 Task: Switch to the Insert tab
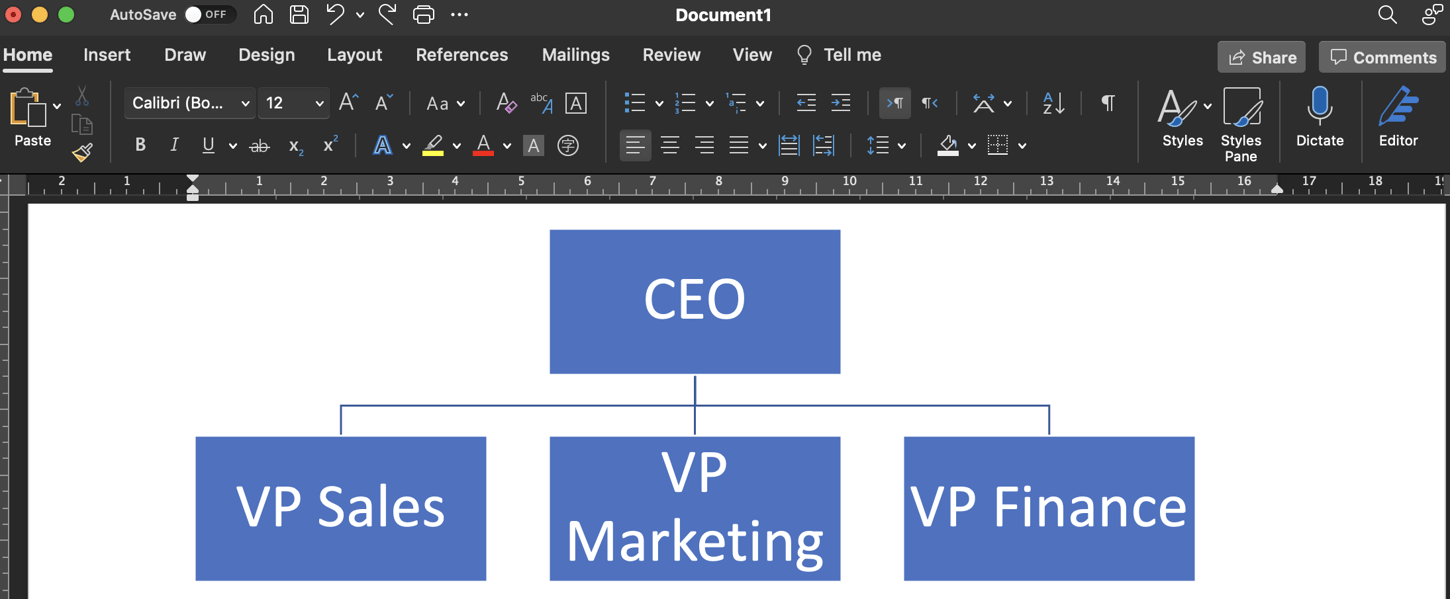(107, 55)
